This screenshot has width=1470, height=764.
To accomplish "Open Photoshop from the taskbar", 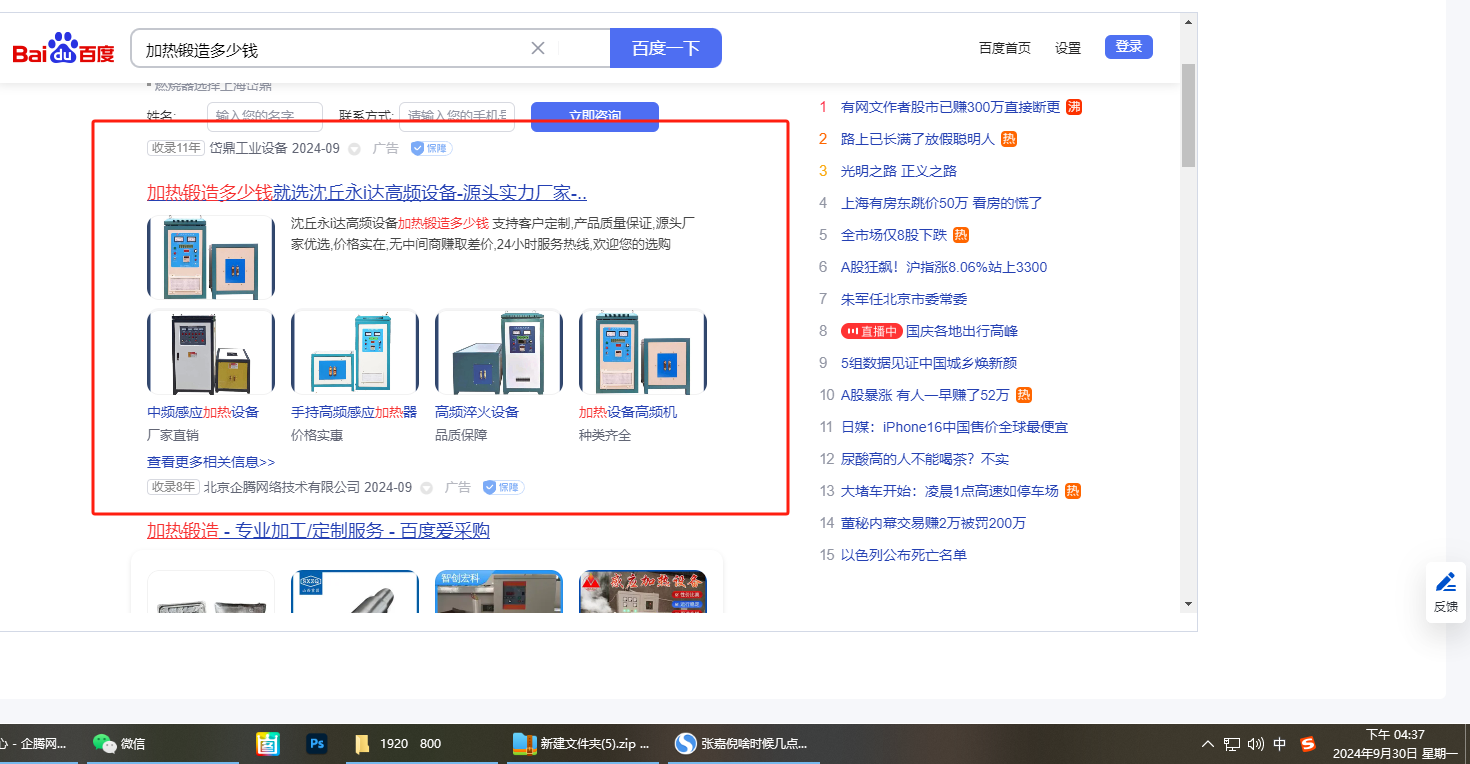I will (x=318, y=743).
